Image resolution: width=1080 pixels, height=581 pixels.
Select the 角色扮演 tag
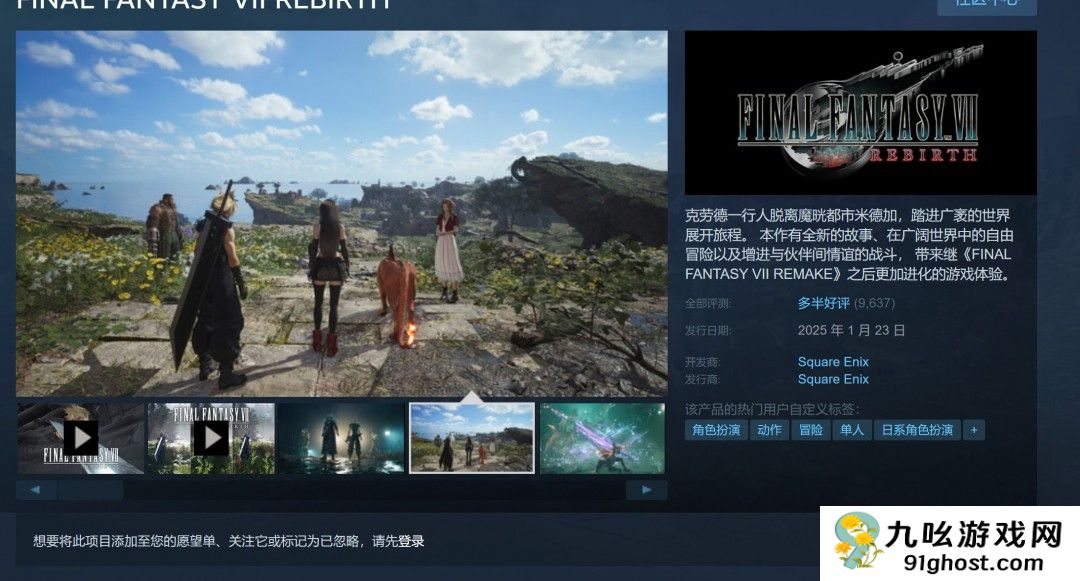pos(719,429)
